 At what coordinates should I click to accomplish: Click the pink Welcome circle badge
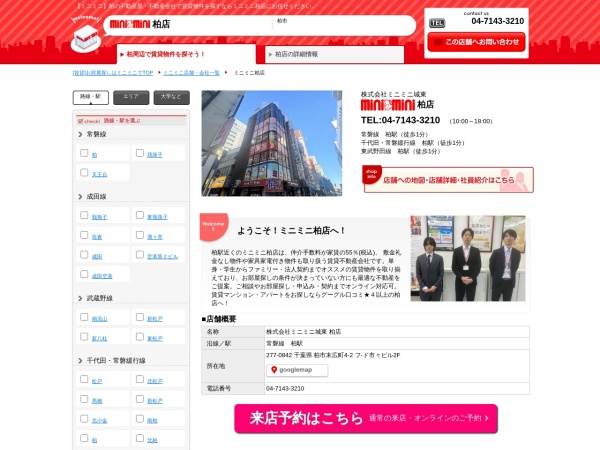click(214, 226)
